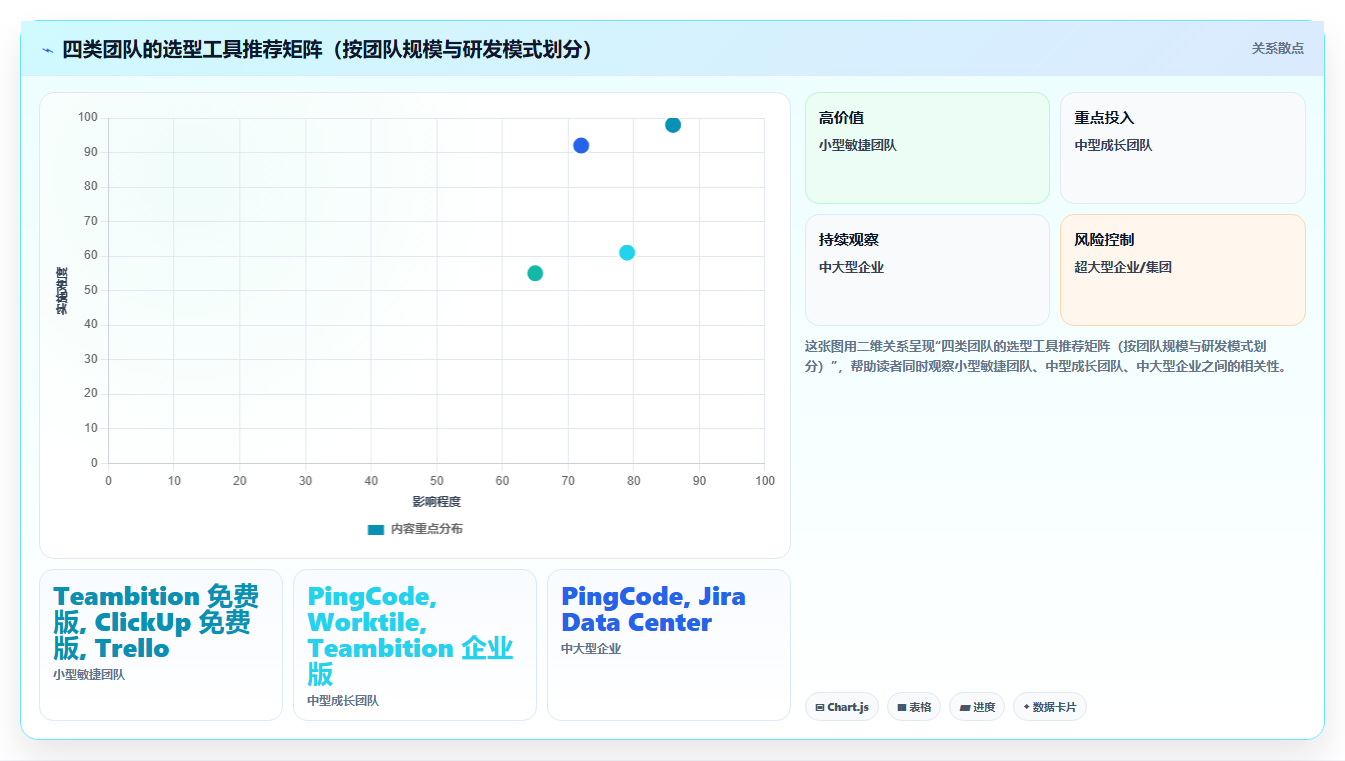Select the blue scatter point near 92

[581, 146]
